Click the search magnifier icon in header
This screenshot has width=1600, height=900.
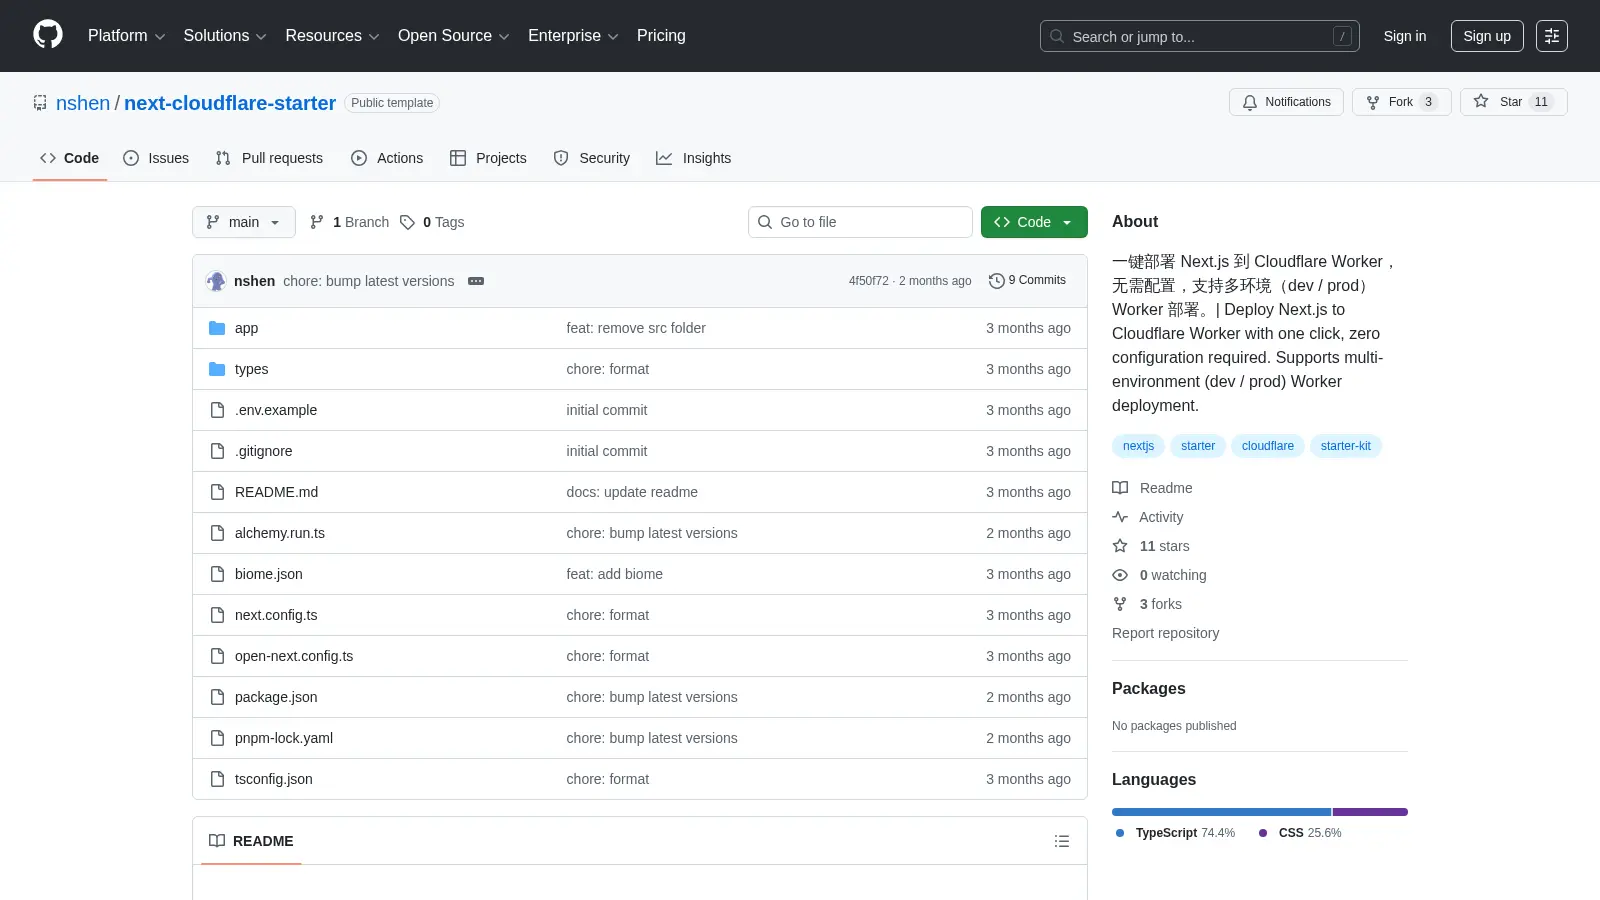tap(1057, 36)
